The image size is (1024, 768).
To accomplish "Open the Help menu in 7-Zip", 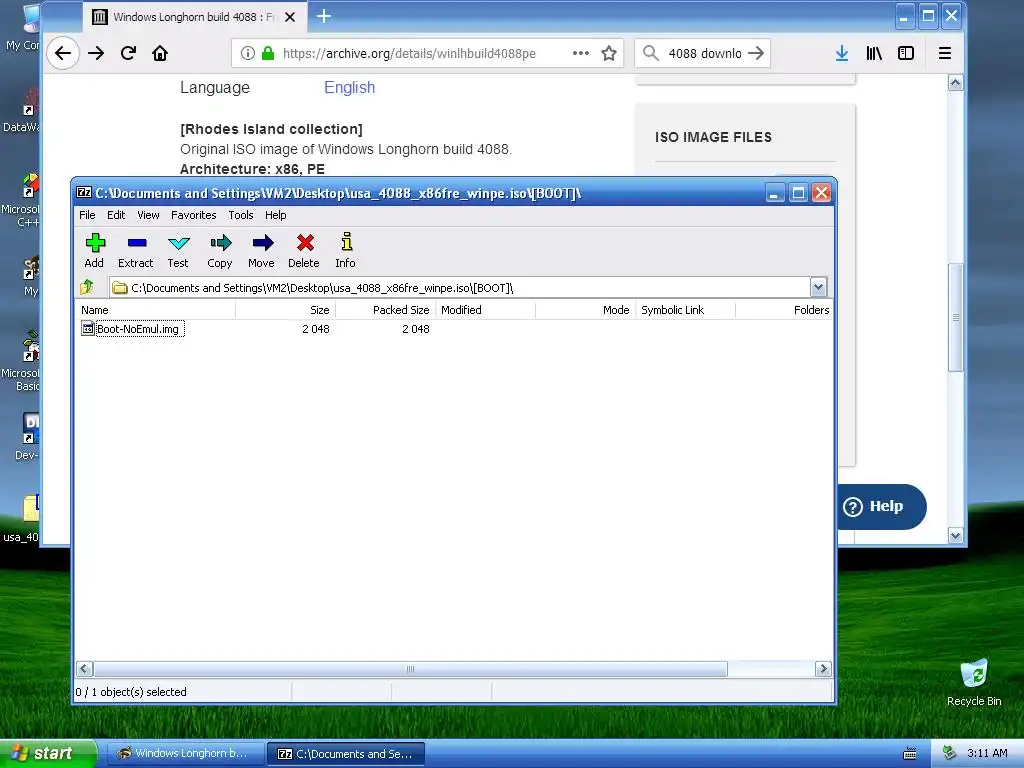I will click(x=276, y=215).
